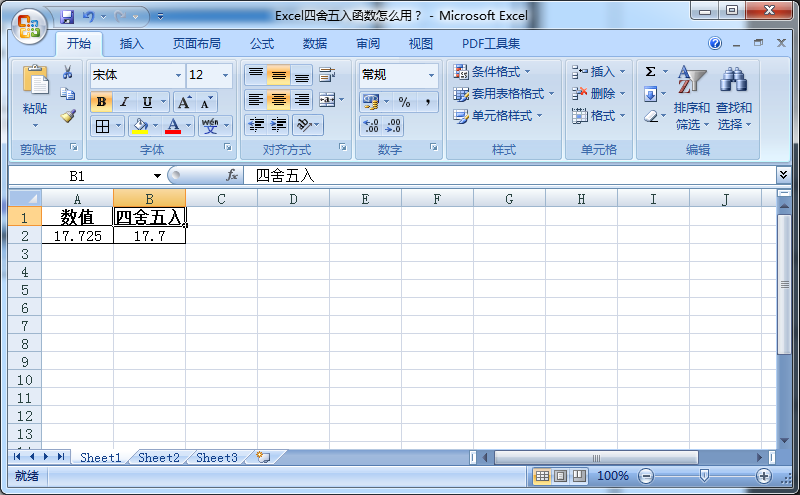Toggle Underline formatting
The image size is (800, 495).
tap(147, 102)
